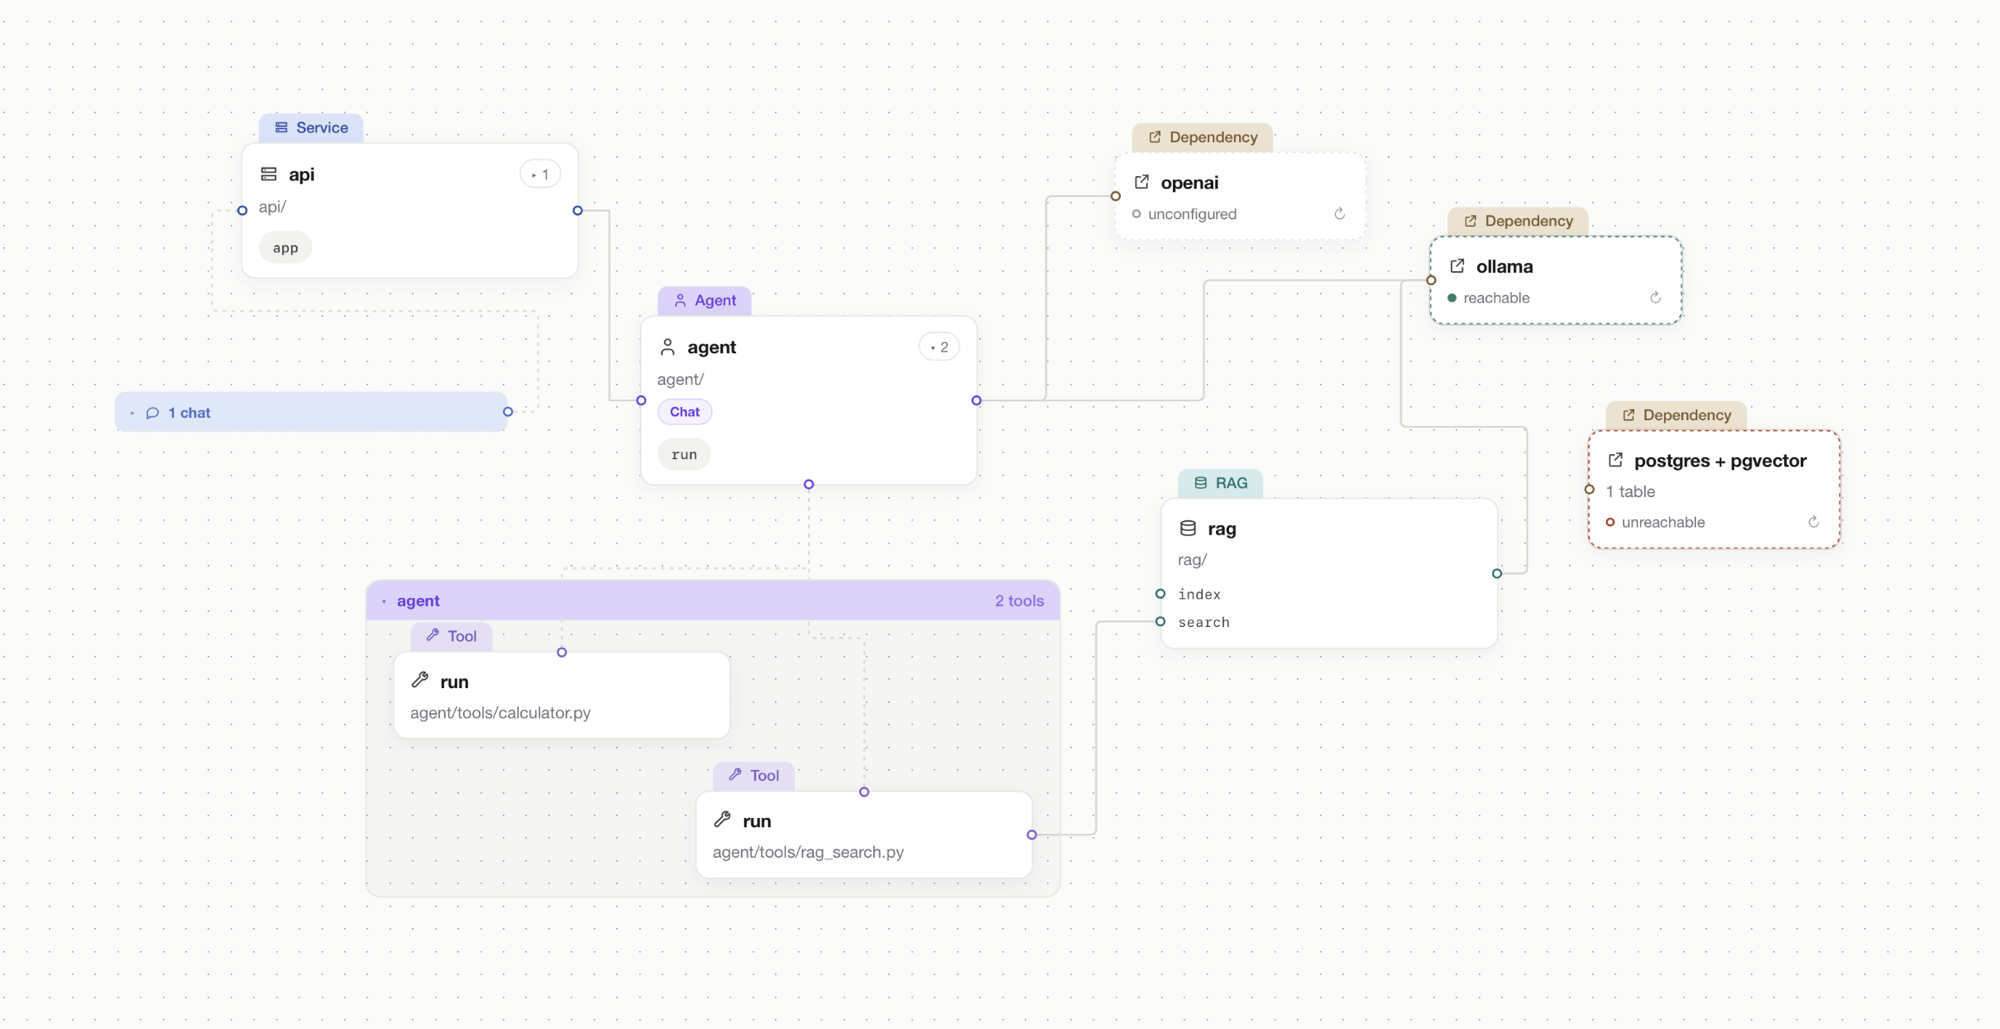
Task: Click the app chip in api node
Action: tap(285, 248)
